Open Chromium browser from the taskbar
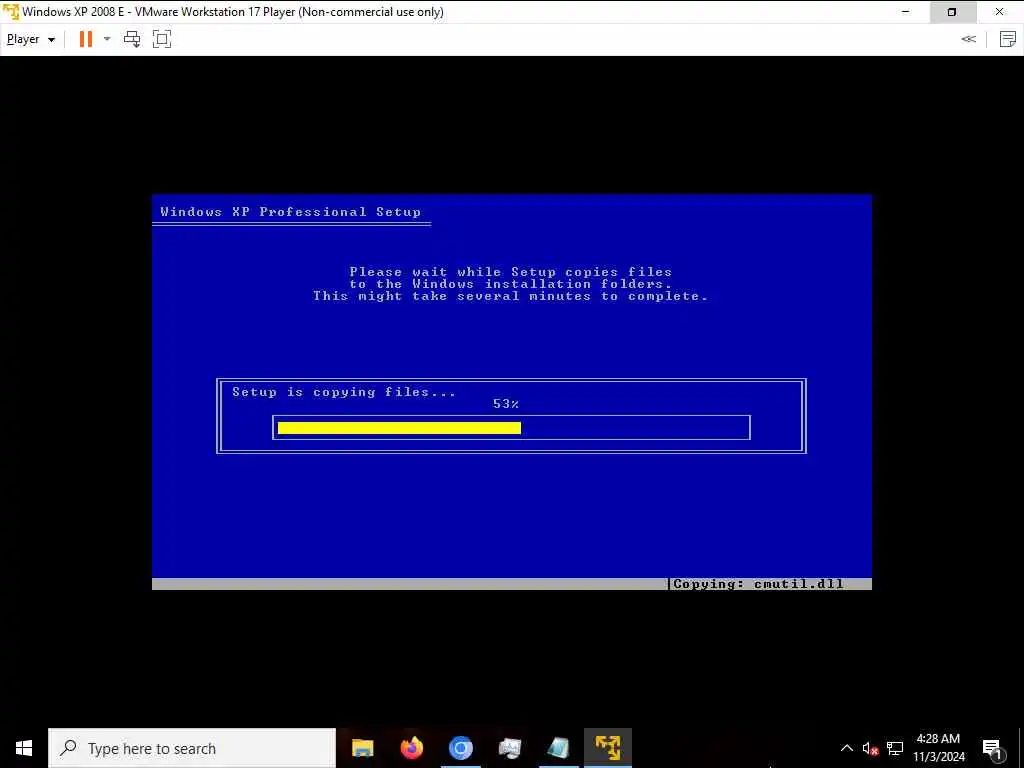 point(460,748)
